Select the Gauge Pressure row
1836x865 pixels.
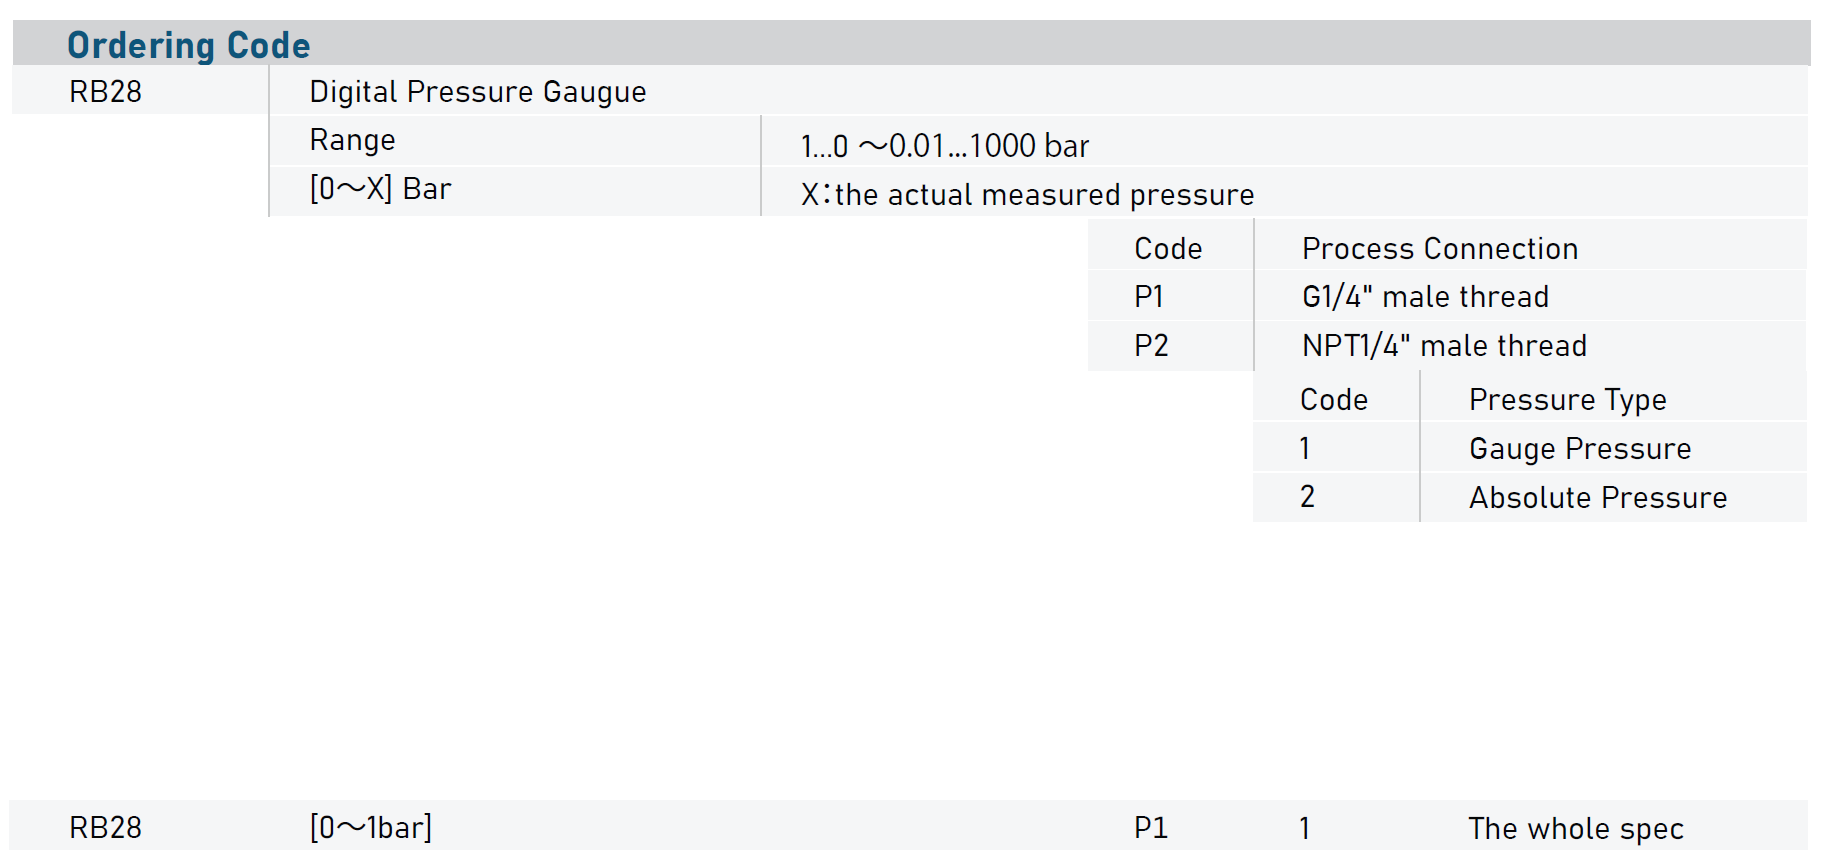tap(1579, 449)
